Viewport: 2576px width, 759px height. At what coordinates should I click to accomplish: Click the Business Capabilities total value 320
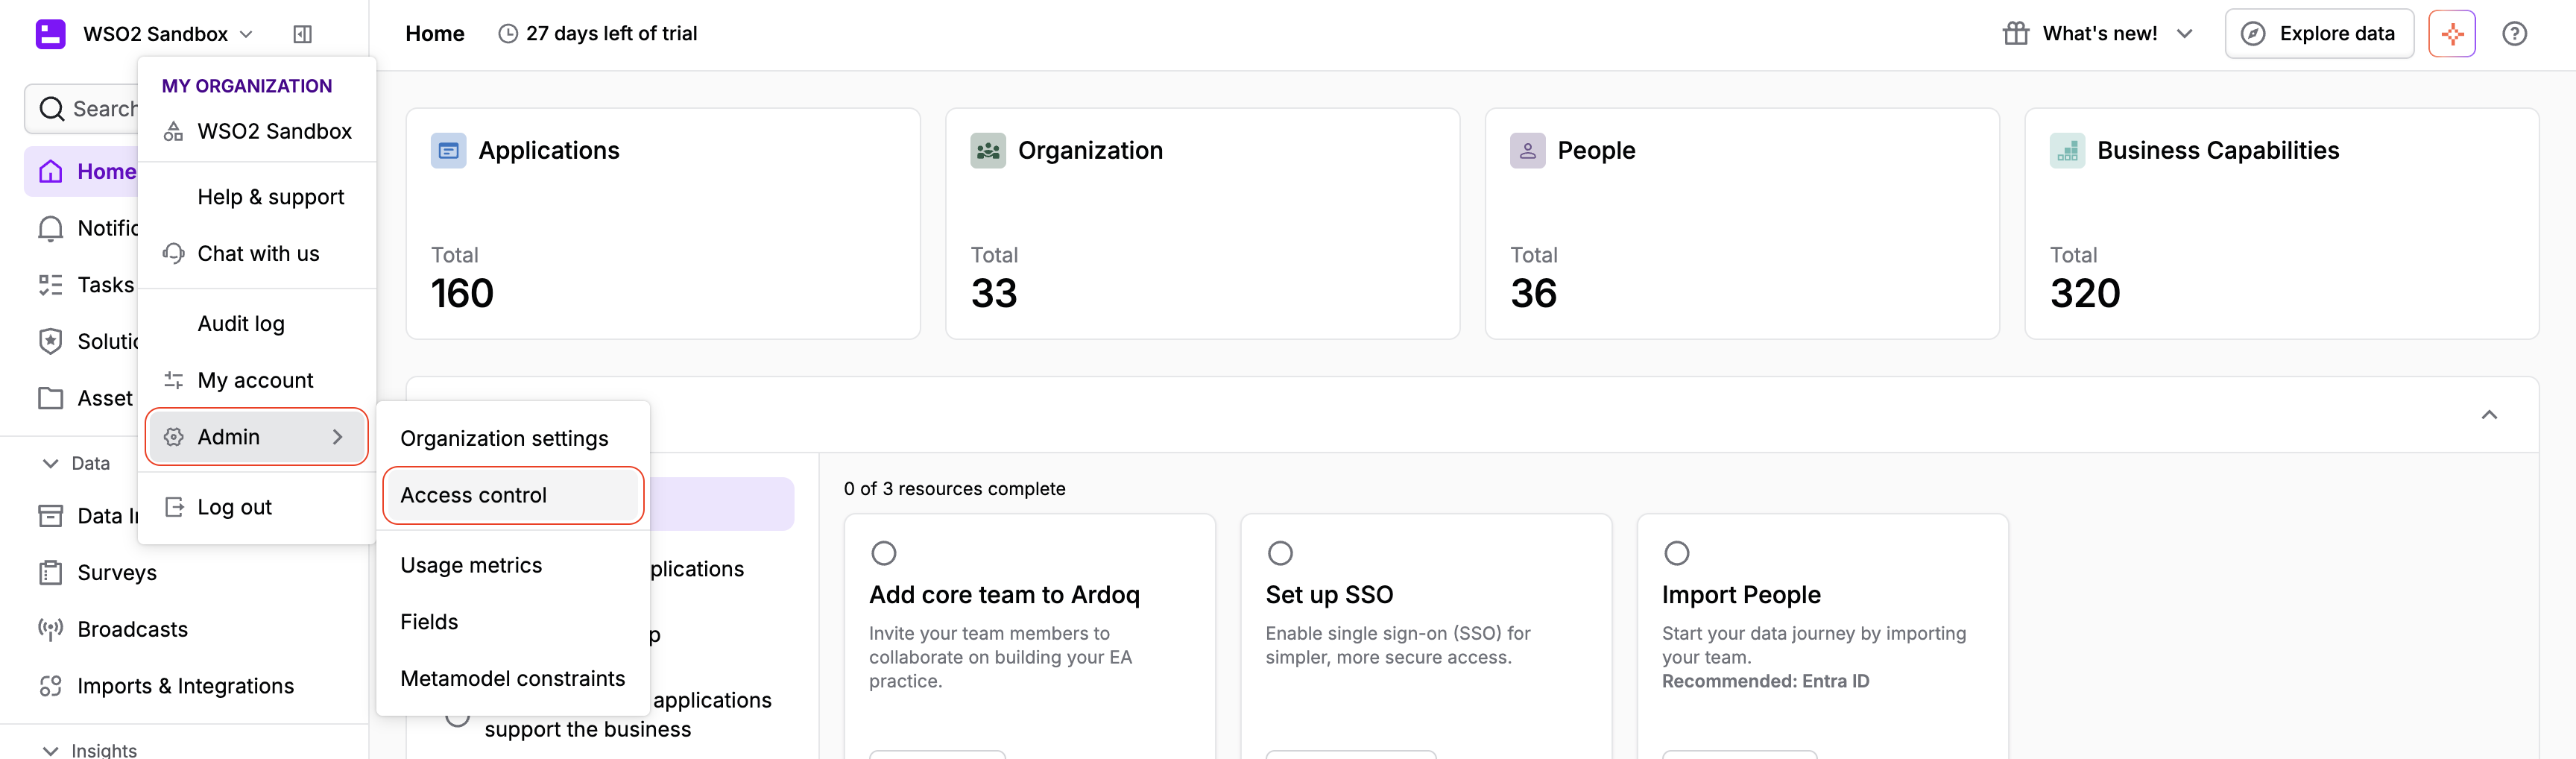click(x=2085, y=294)
